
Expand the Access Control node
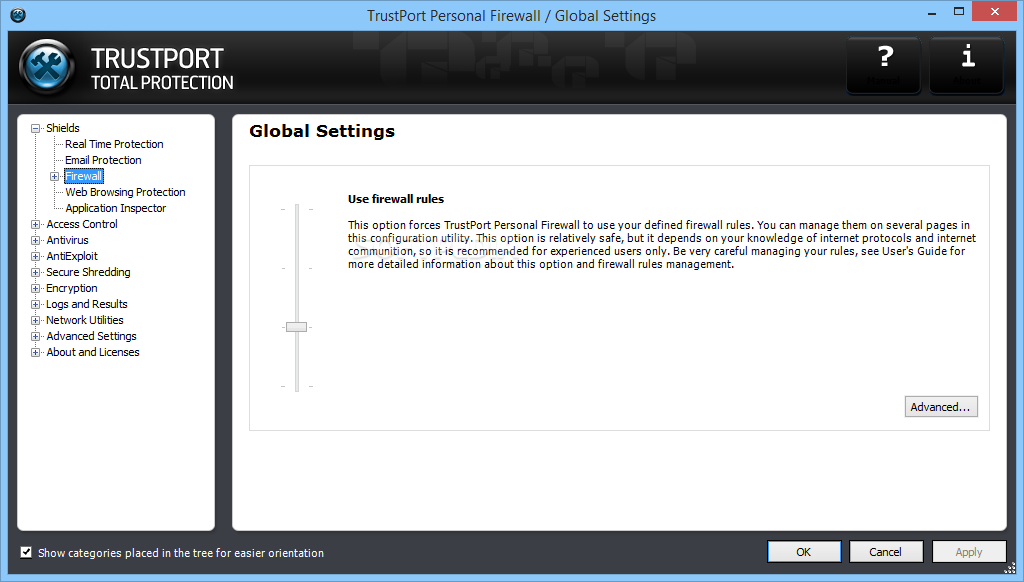[x=35, y=224]
